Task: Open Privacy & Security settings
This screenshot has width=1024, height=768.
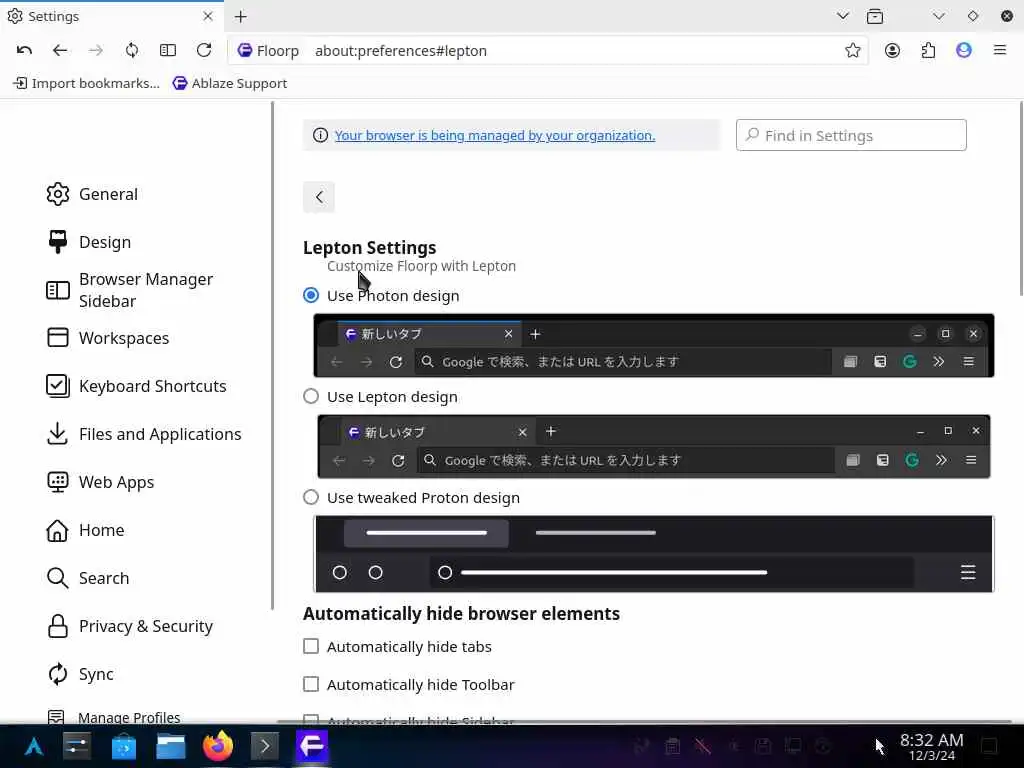Action: click(x=130, y=626)
